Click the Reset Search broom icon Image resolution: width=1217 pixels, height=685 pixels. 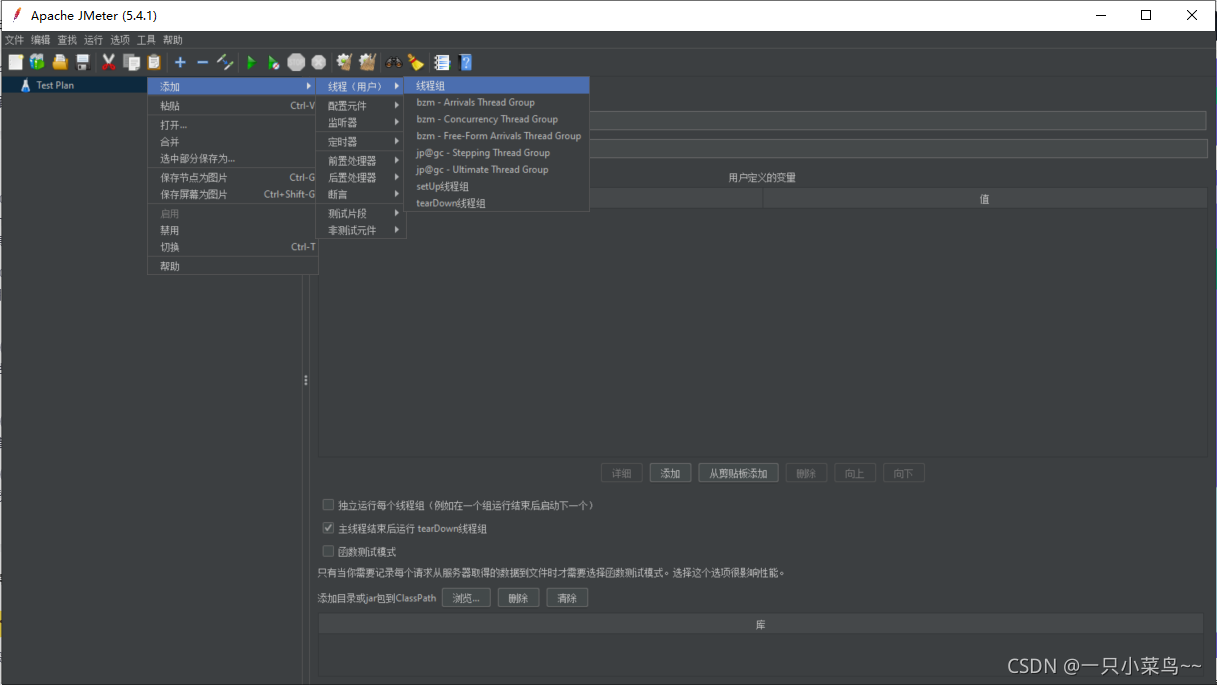pos(415,62)
